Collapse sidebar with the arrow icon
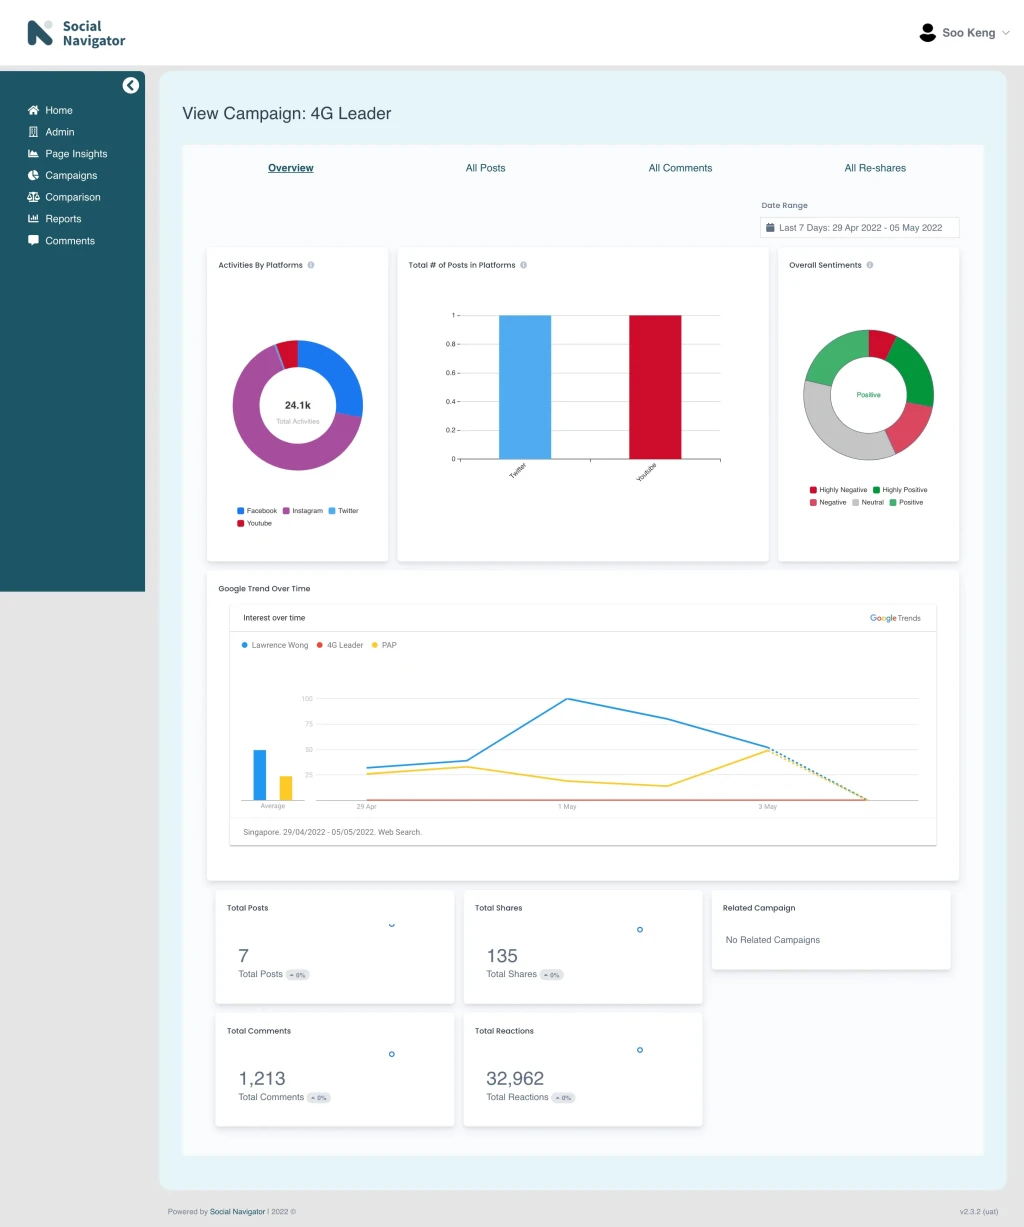 131,85
